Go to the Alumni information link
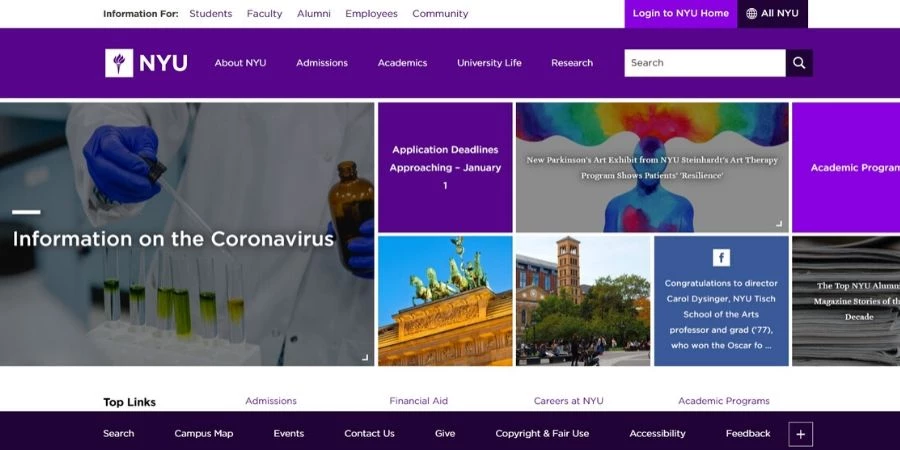The height and width of the screenshot is (450, 900). (313, 14)
